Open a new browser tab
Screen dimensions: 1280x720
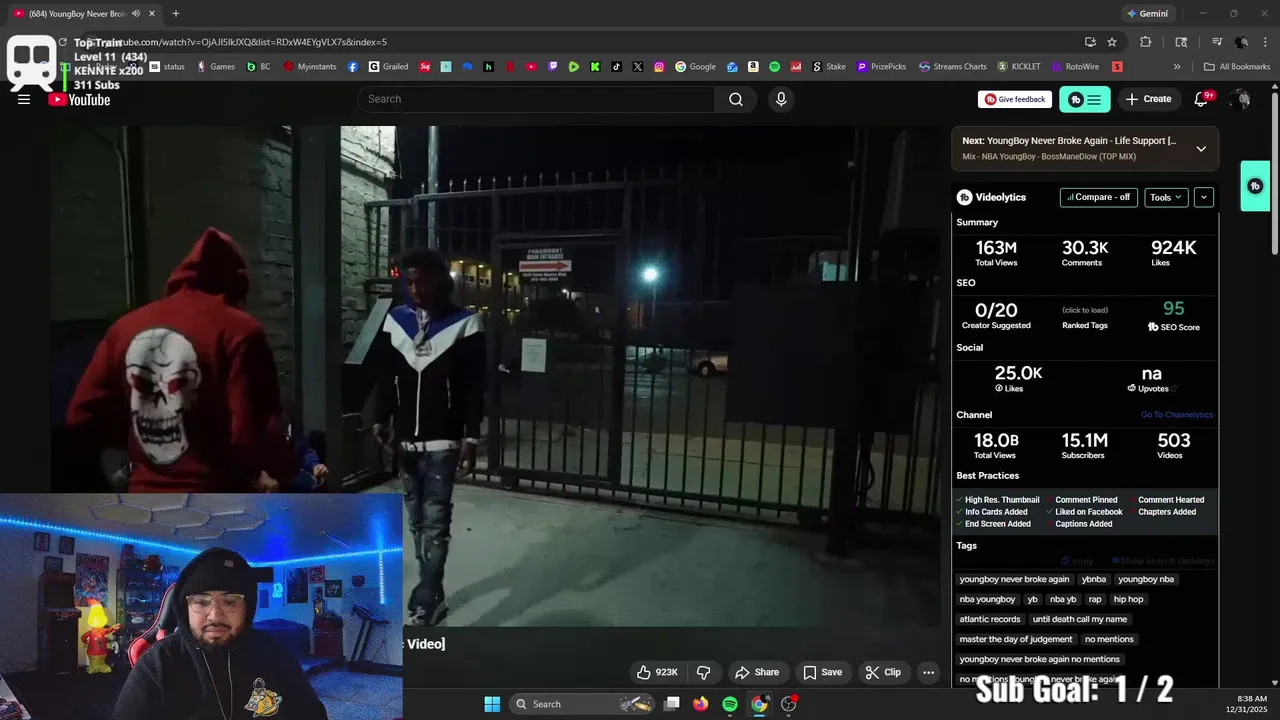(x=176, y=14)
